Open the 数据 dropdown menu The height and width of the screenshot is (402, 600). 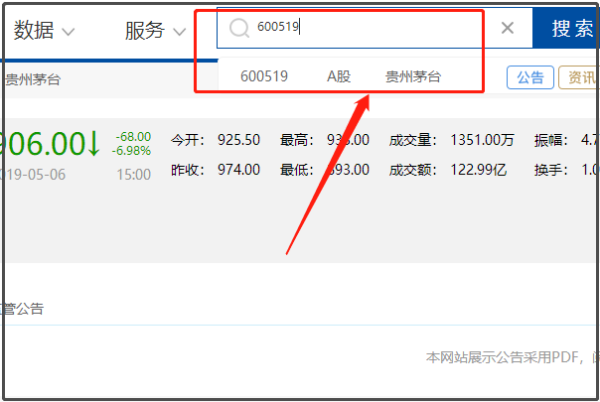pos(44,31)
